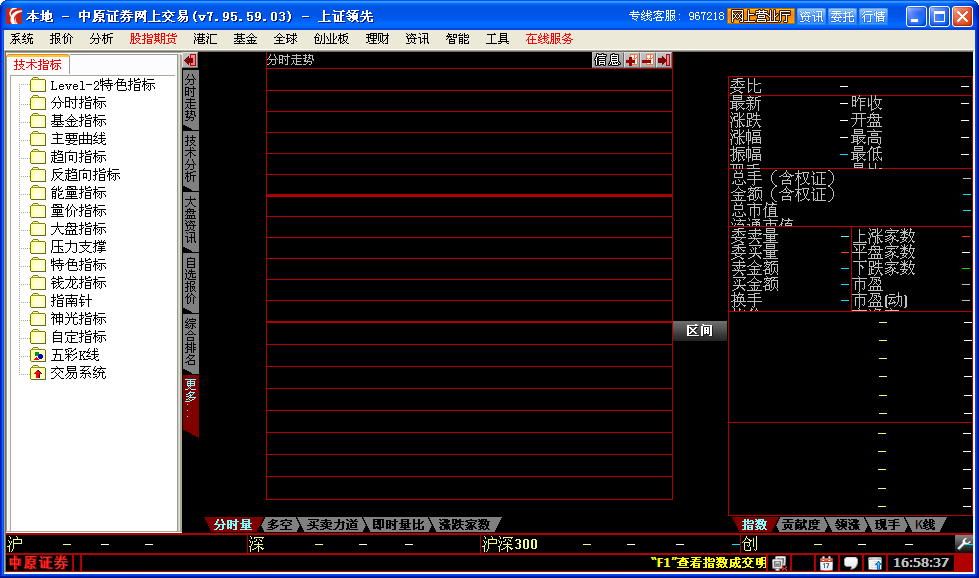Switch to the 分时量 bottom tab
The height and width of the screenshot is (578, 979).
pos(233,525)
